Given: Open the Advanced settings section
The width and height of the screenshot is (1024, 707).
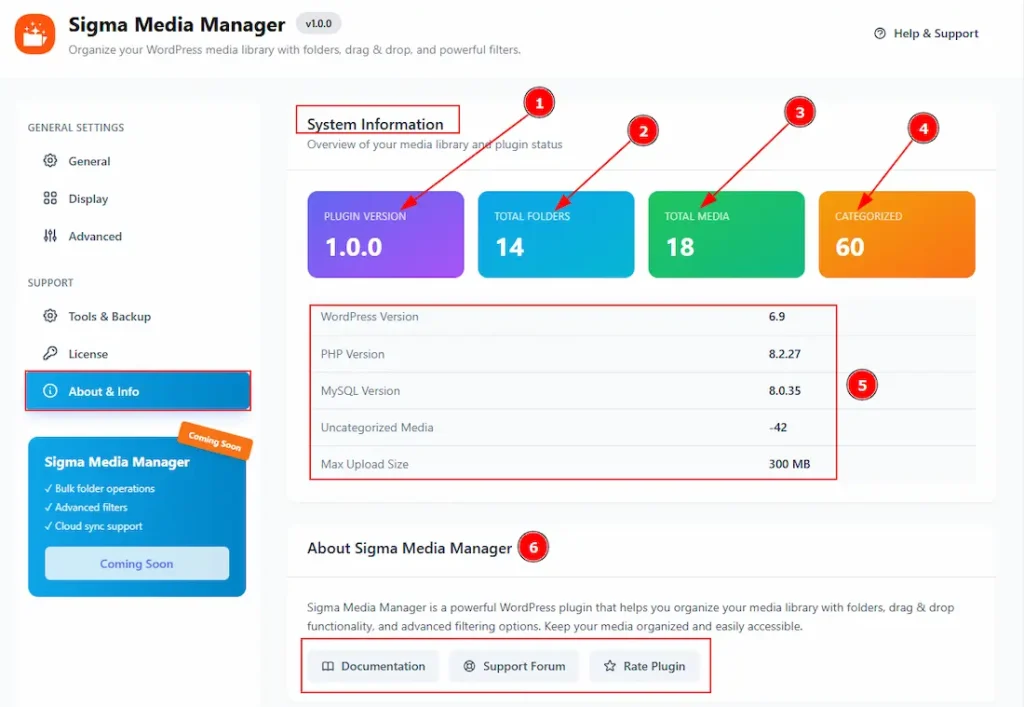Looking at the screenshot, I should pyautogui.click(x=95, y=236).
